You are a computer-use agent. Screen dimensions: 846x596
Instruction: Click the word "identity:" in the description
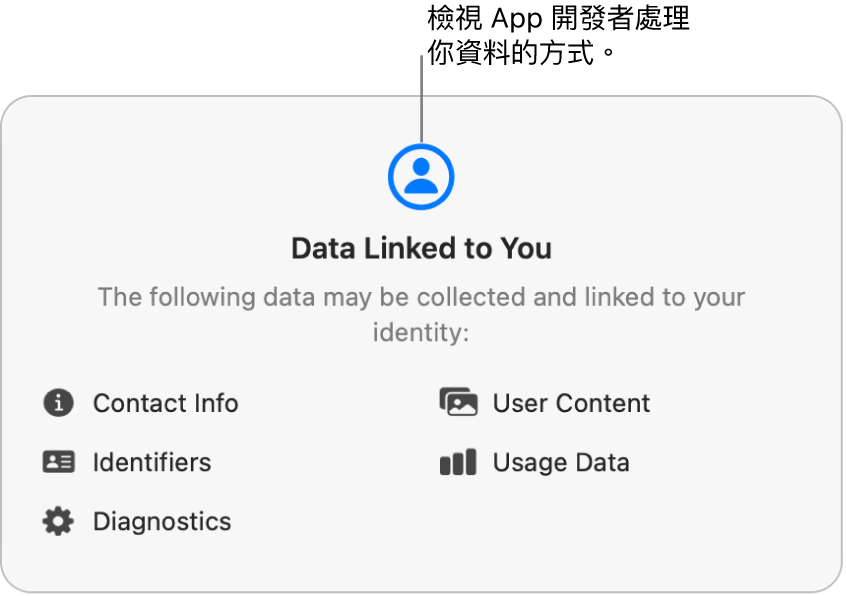coord(421,332)
